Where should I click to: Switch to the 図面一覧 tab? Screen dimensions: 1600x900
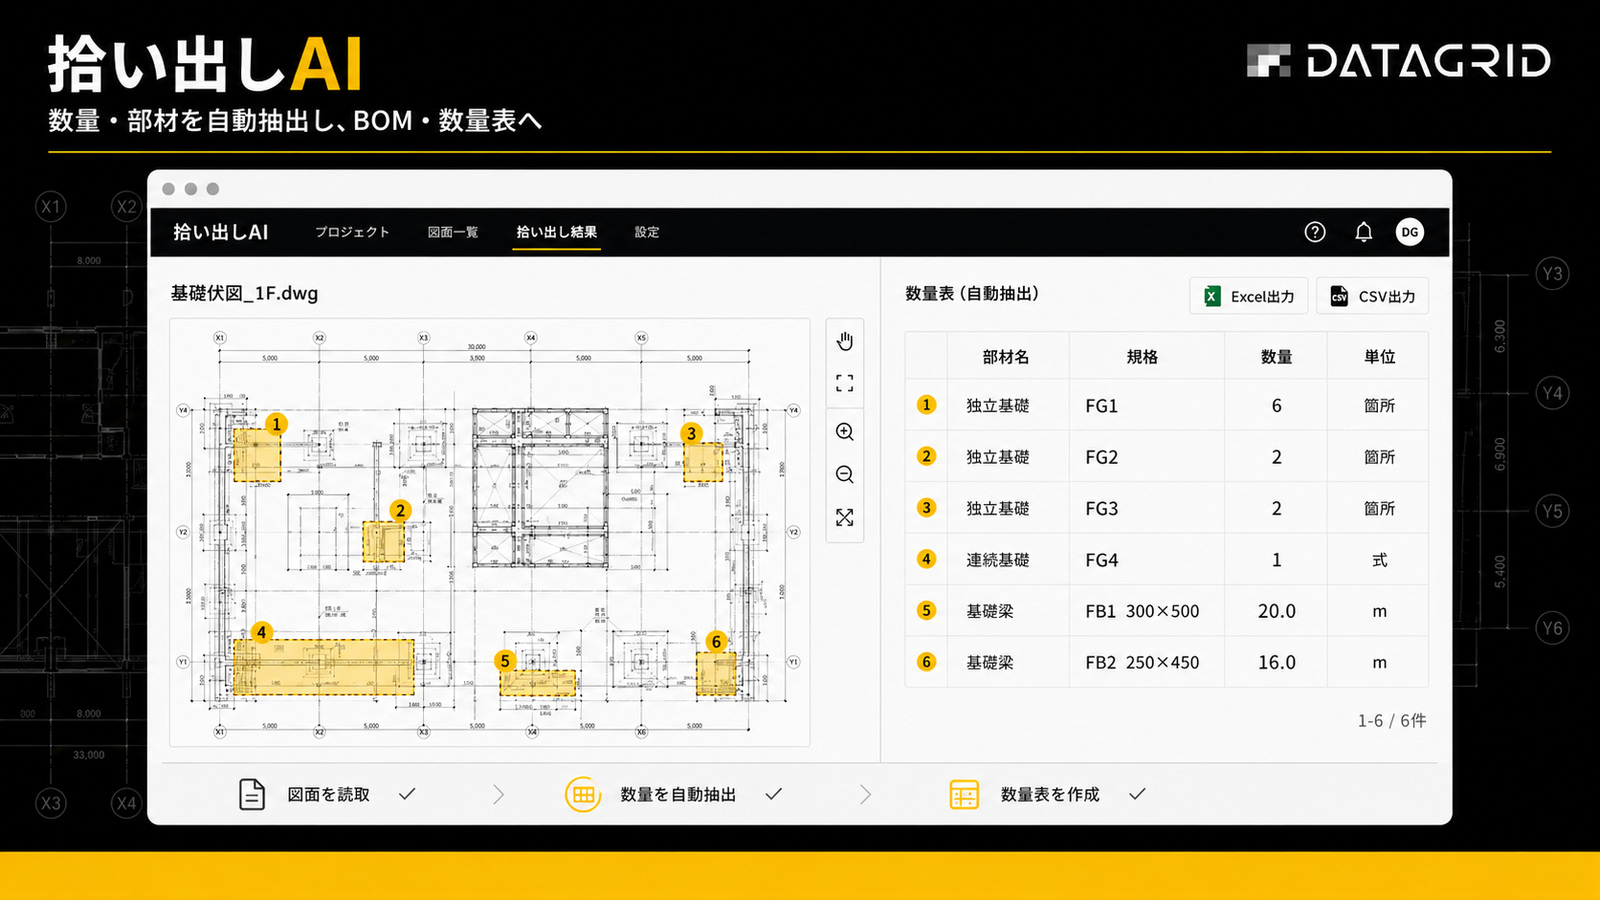[x=453, y=232]
